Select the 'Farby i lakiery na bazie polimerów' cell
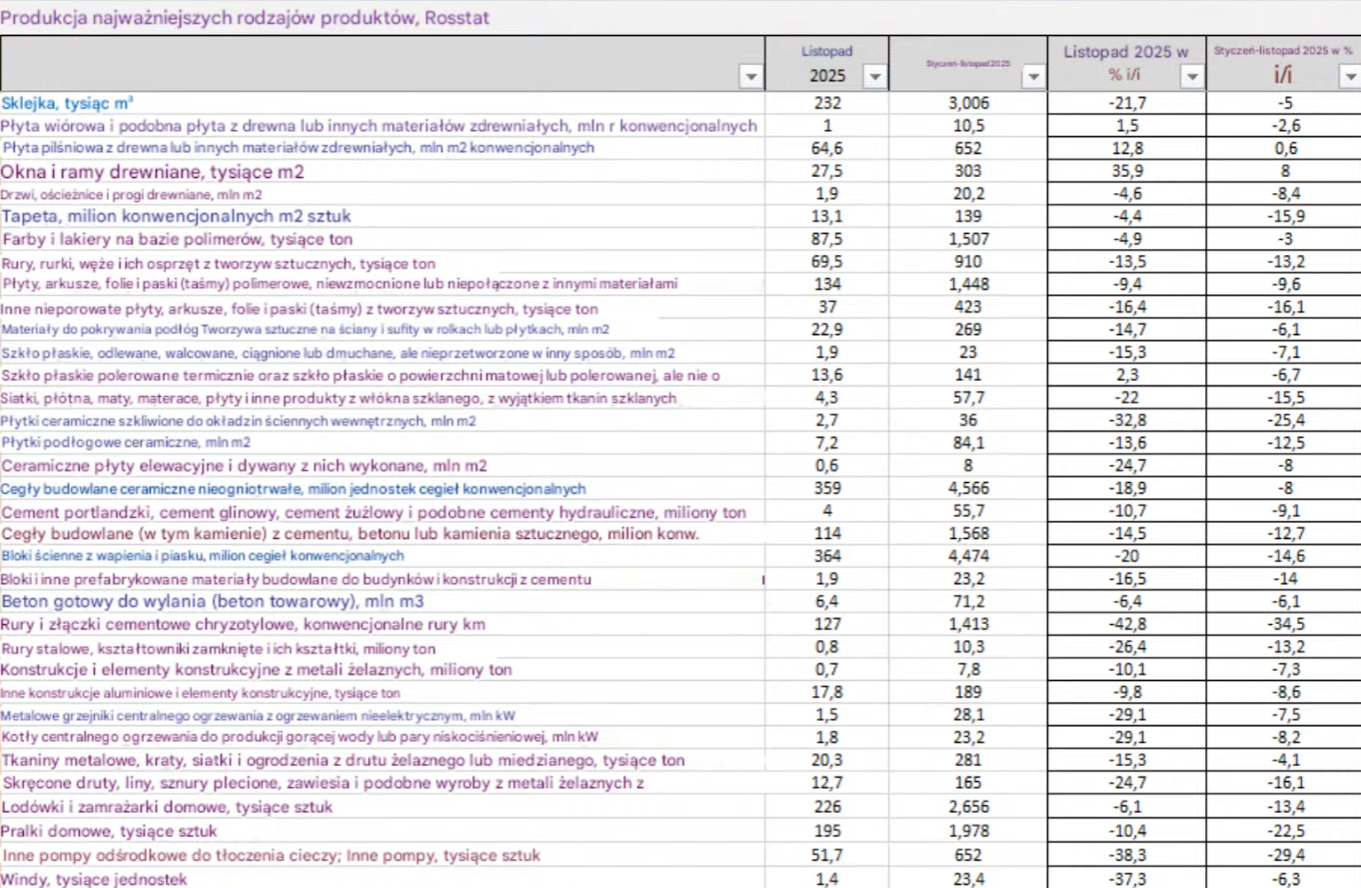 tap(177, 239)
